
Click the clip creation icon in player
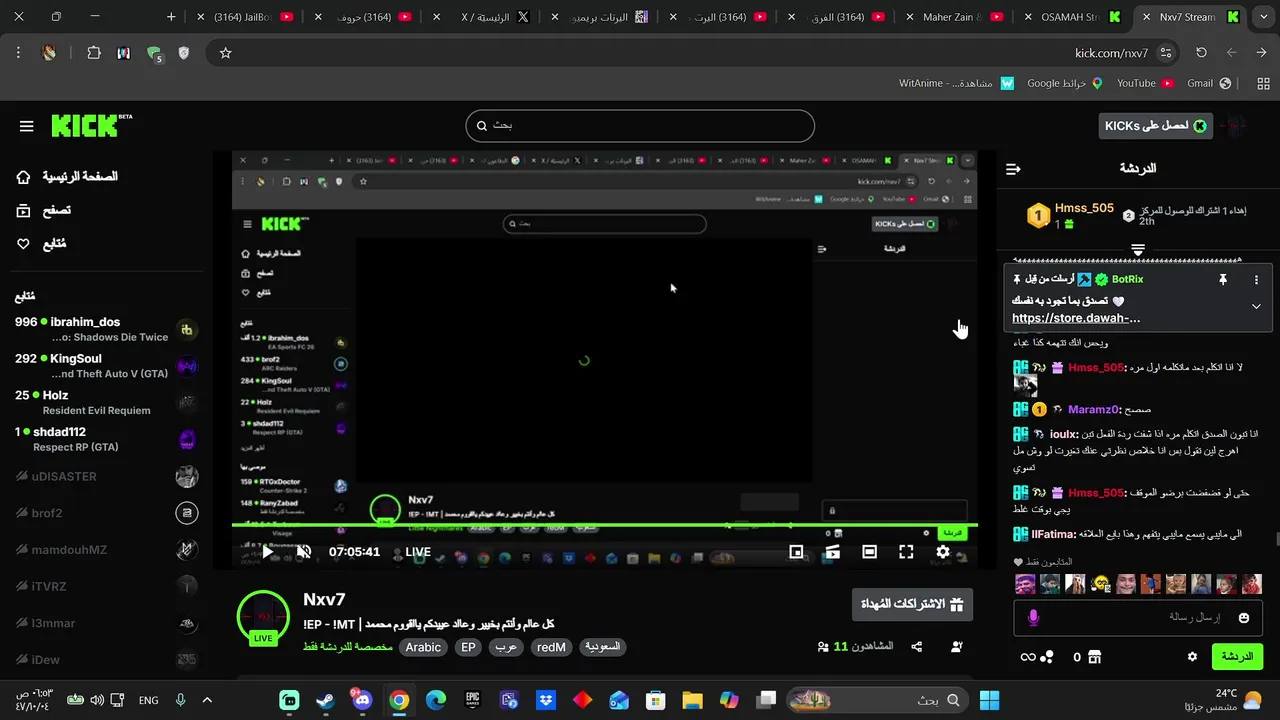click(x=832, y=552)
